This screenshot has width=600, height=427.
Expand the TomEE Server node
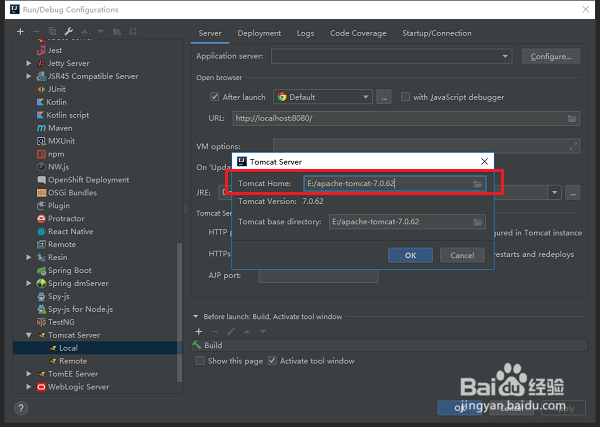(x=29, y=374)
